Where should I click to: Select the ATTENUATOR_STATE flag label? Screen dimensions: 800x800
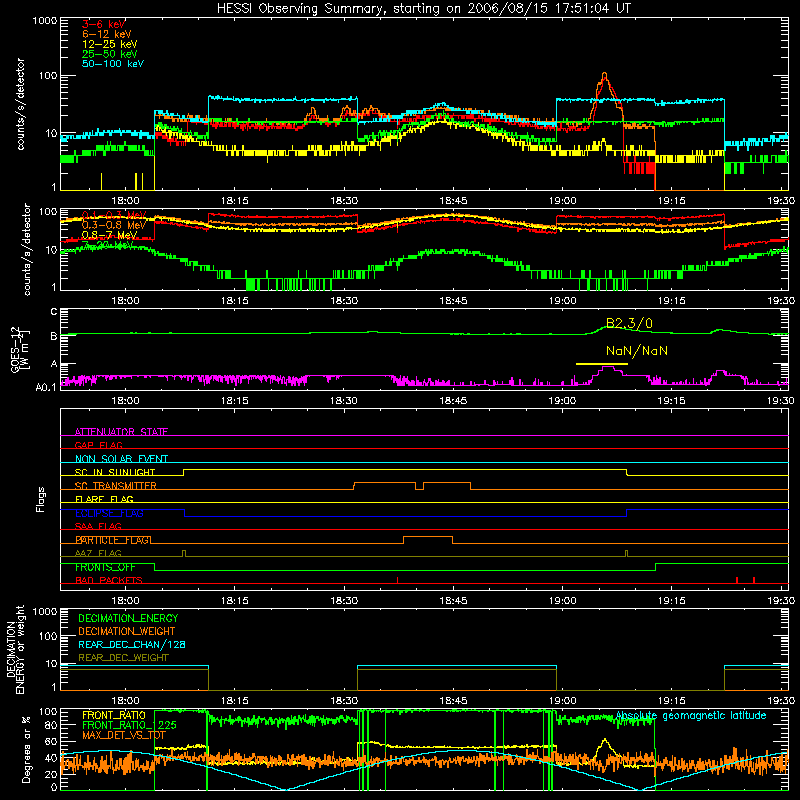121,432
